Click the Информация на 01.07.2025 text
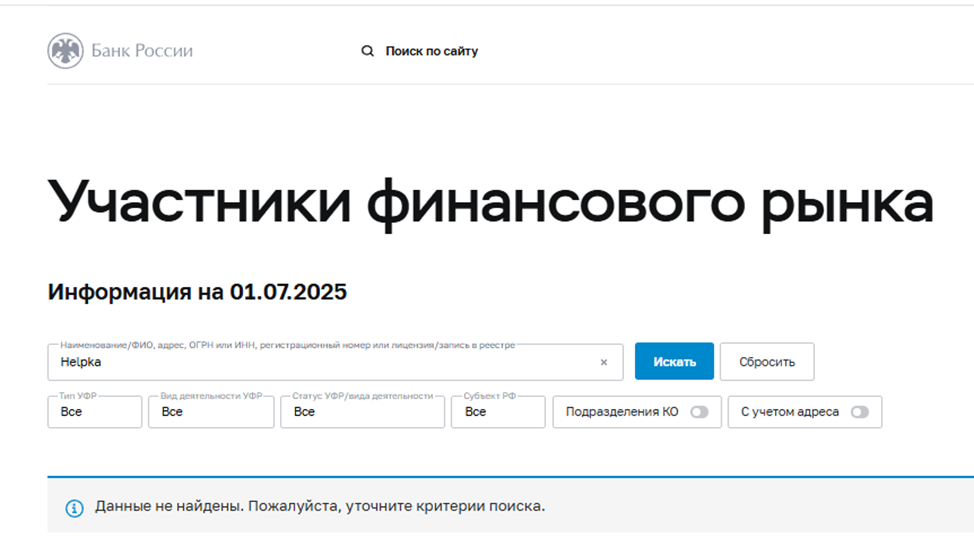 (x=198, y=291)
